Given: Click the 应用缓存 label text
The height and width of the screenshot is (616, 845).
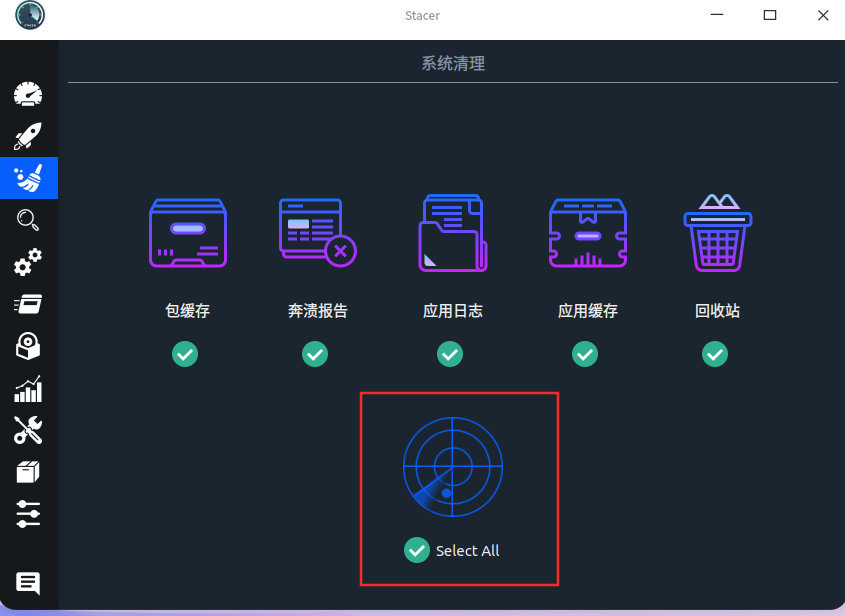Looking at the screenshot, I should tap(588, 311).
